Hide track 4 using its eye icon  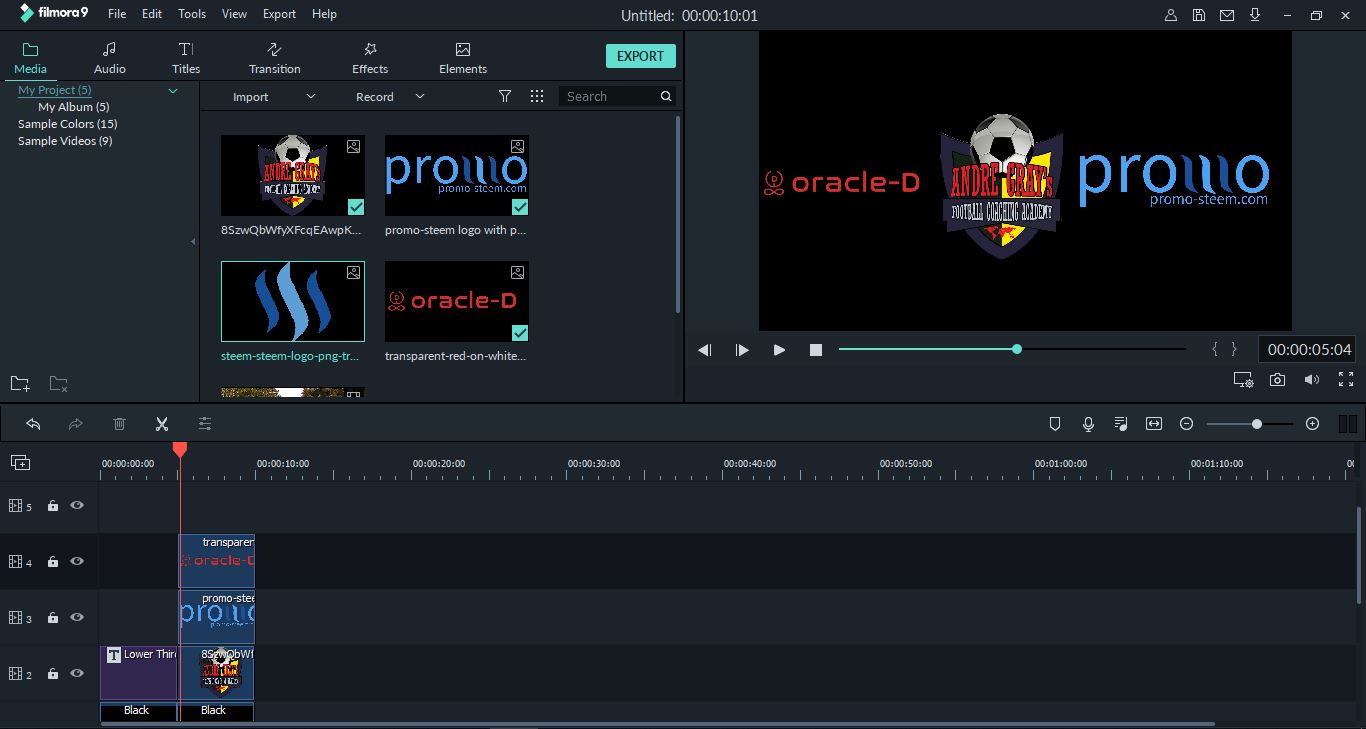(x=77, y=562)
